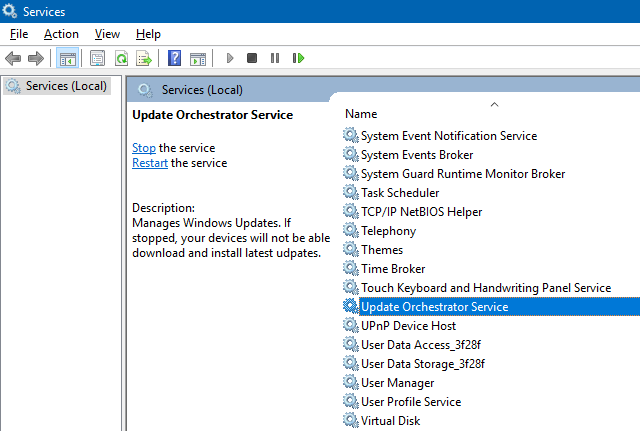This screenshot has height=431, width=640.
Task: Select Services (Local) in the console tree
Action: click(x=66, y=86)
